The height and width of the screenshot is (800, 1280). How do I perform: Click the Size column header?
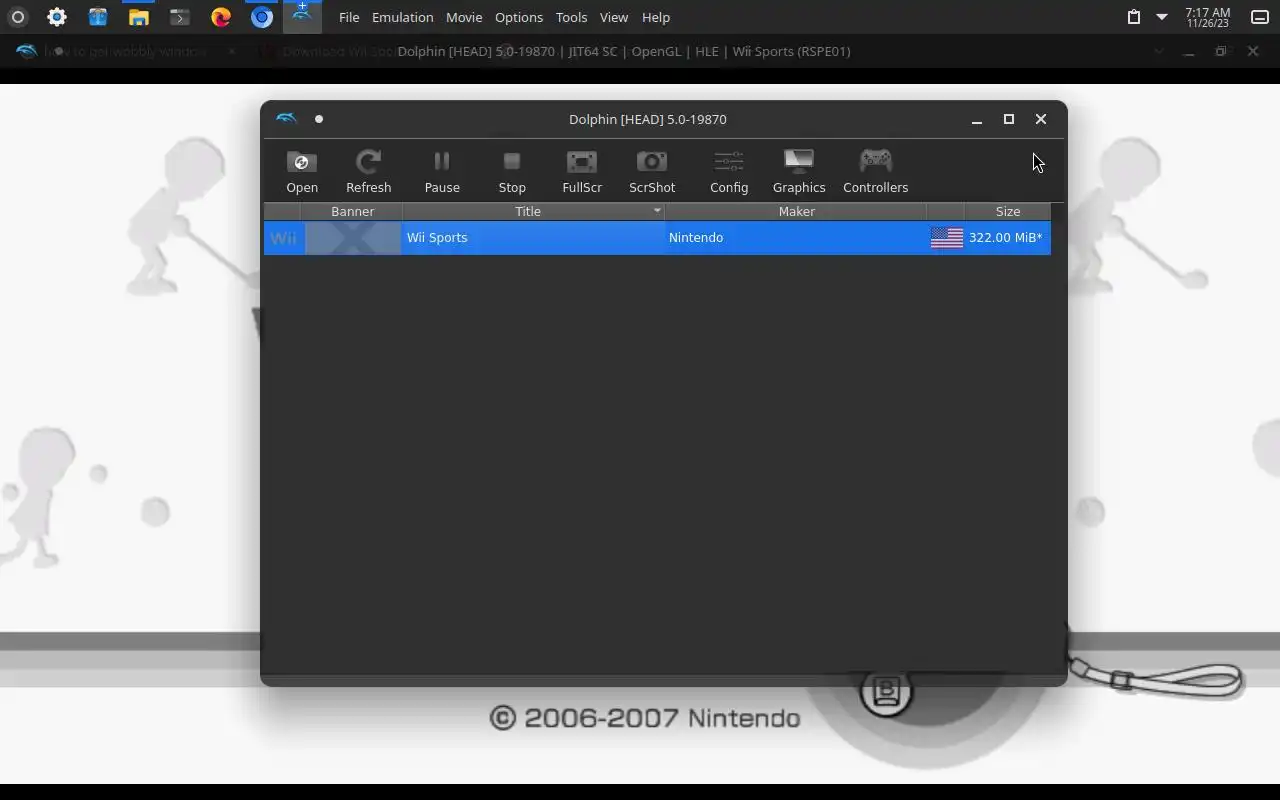pyautogui.click(x=1008, y=211)
